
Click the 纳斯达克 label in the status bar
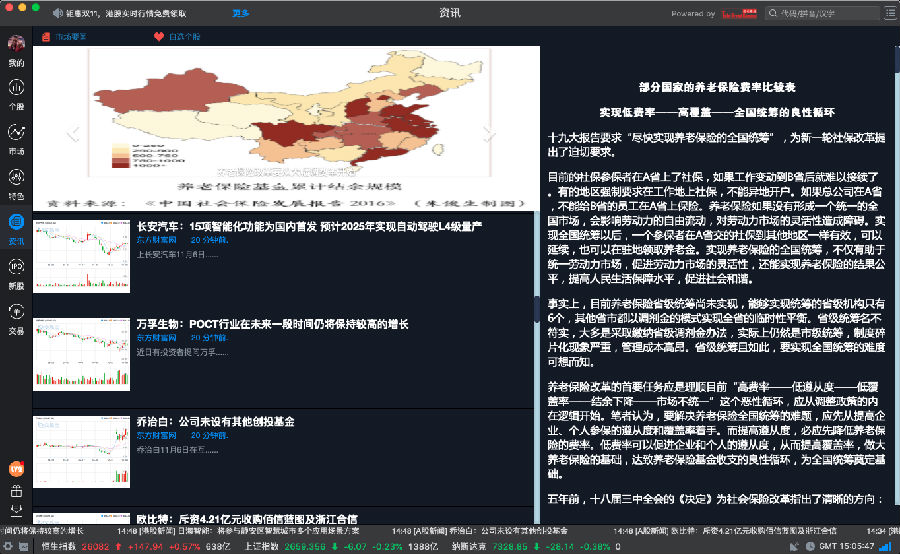pos(469,547)
